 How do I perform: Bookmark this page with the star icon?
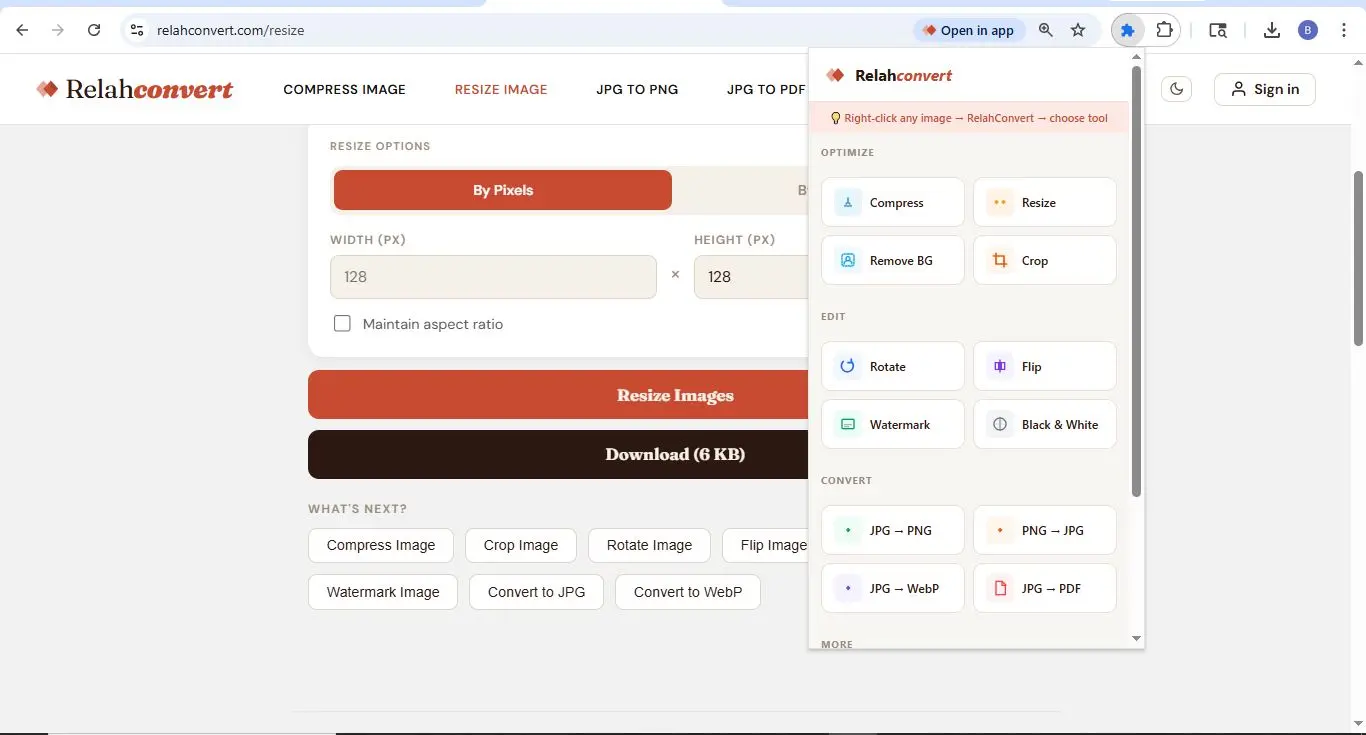point(1078,30)
